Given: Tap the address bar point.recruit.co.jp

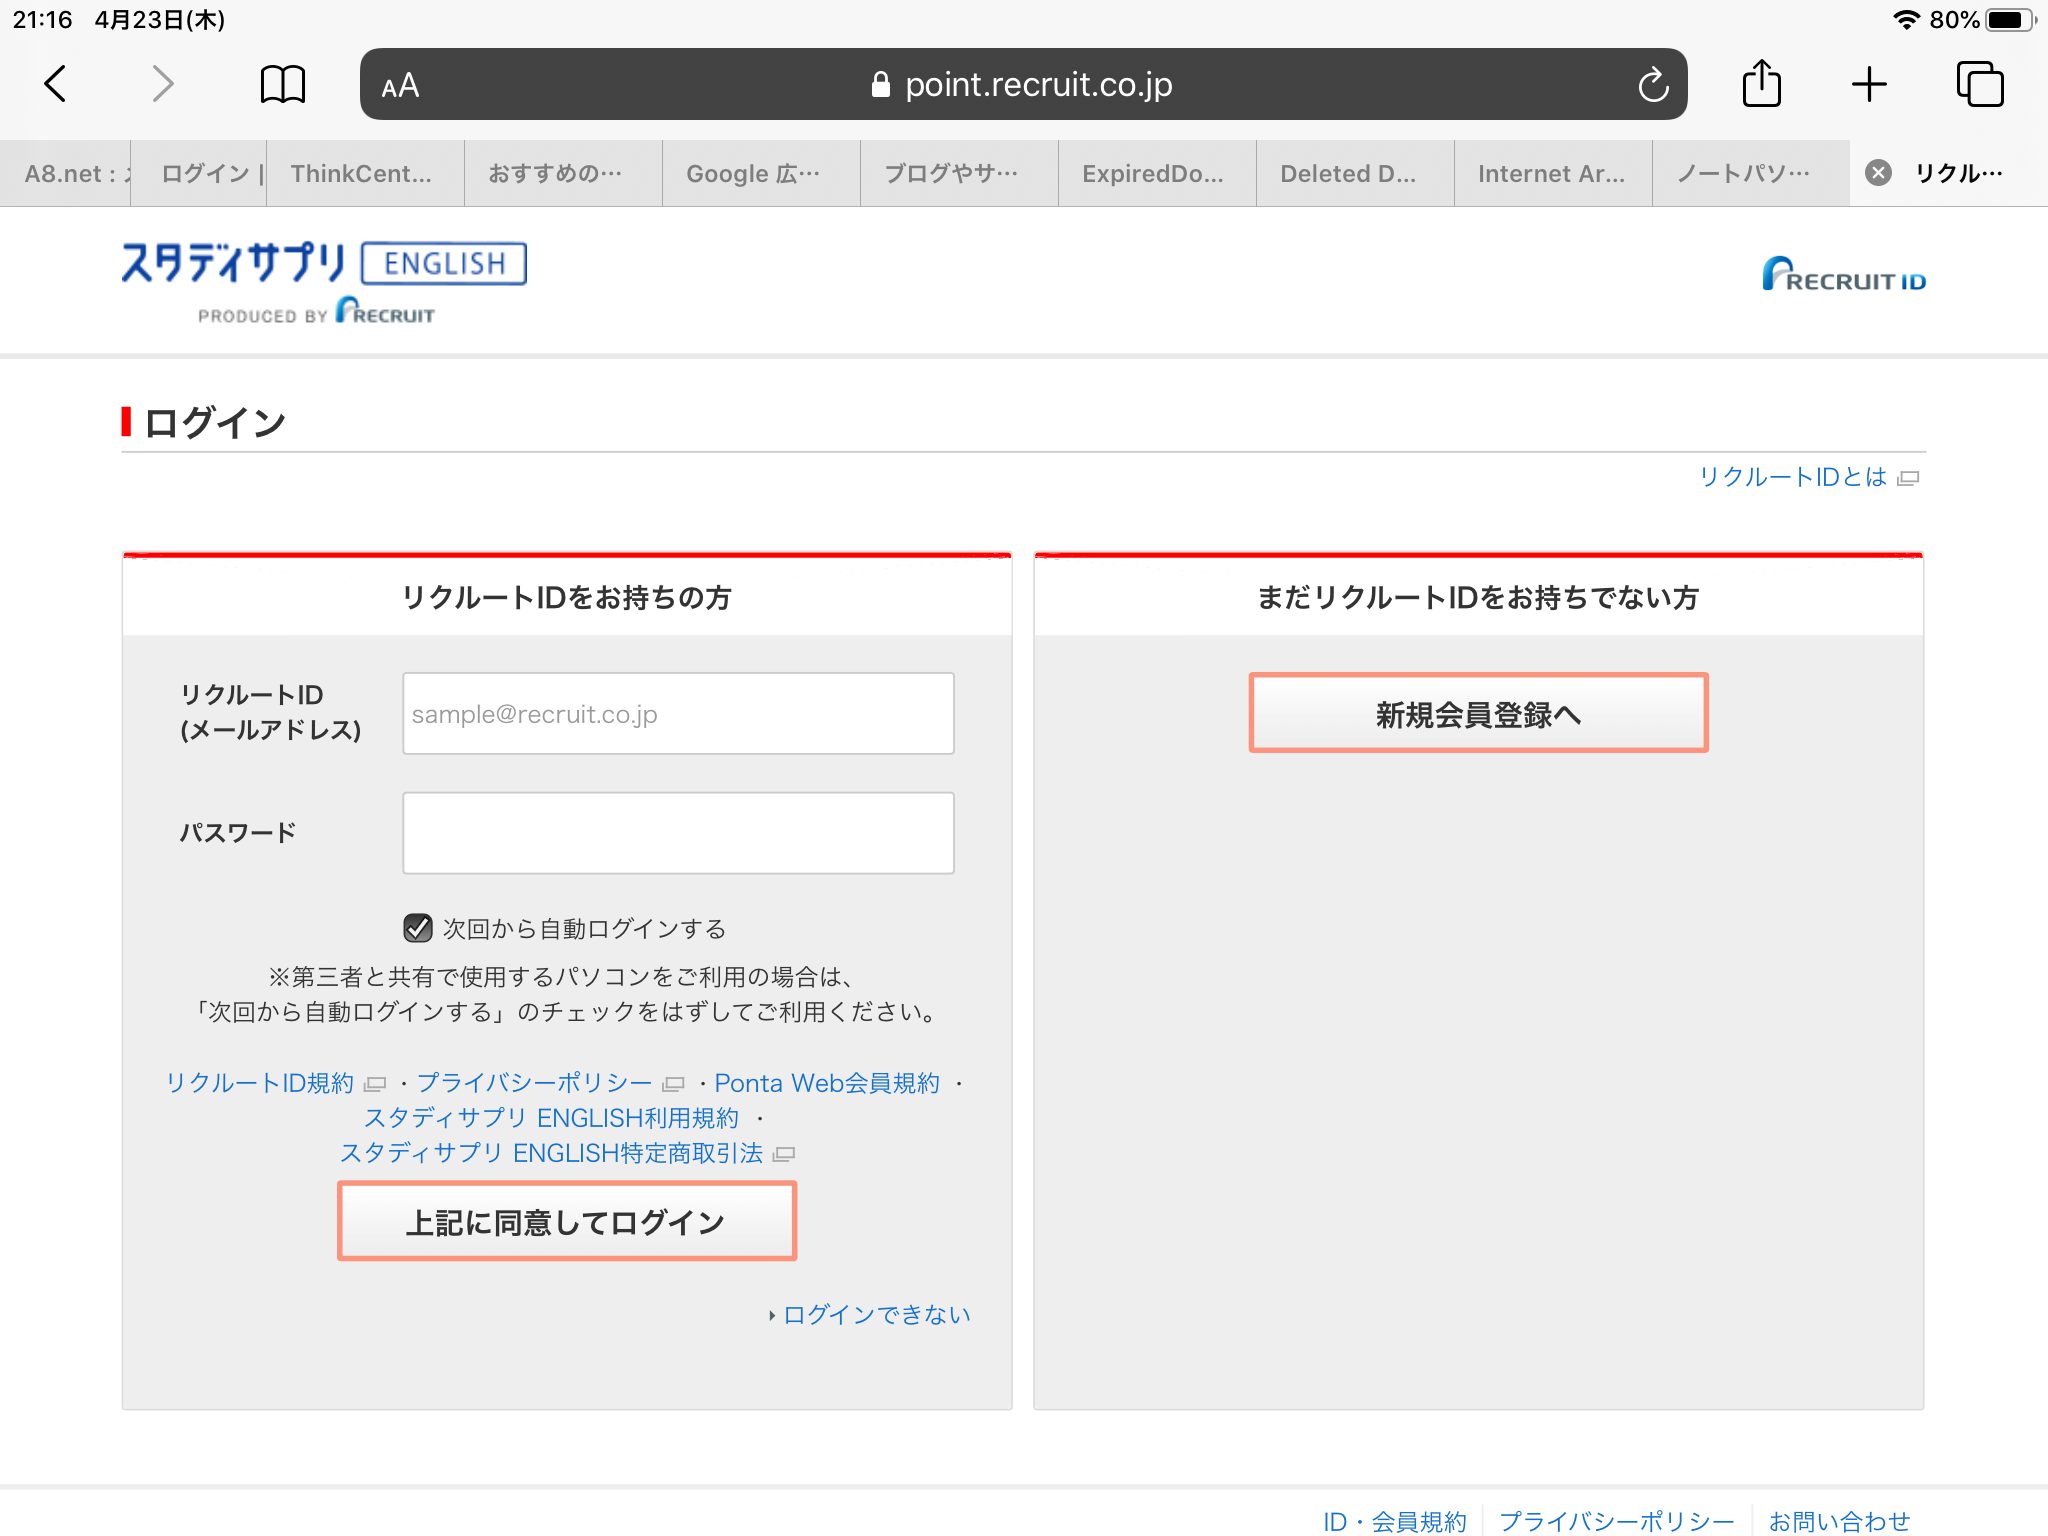Looking at the screenshot, I should click(1024, 85).
